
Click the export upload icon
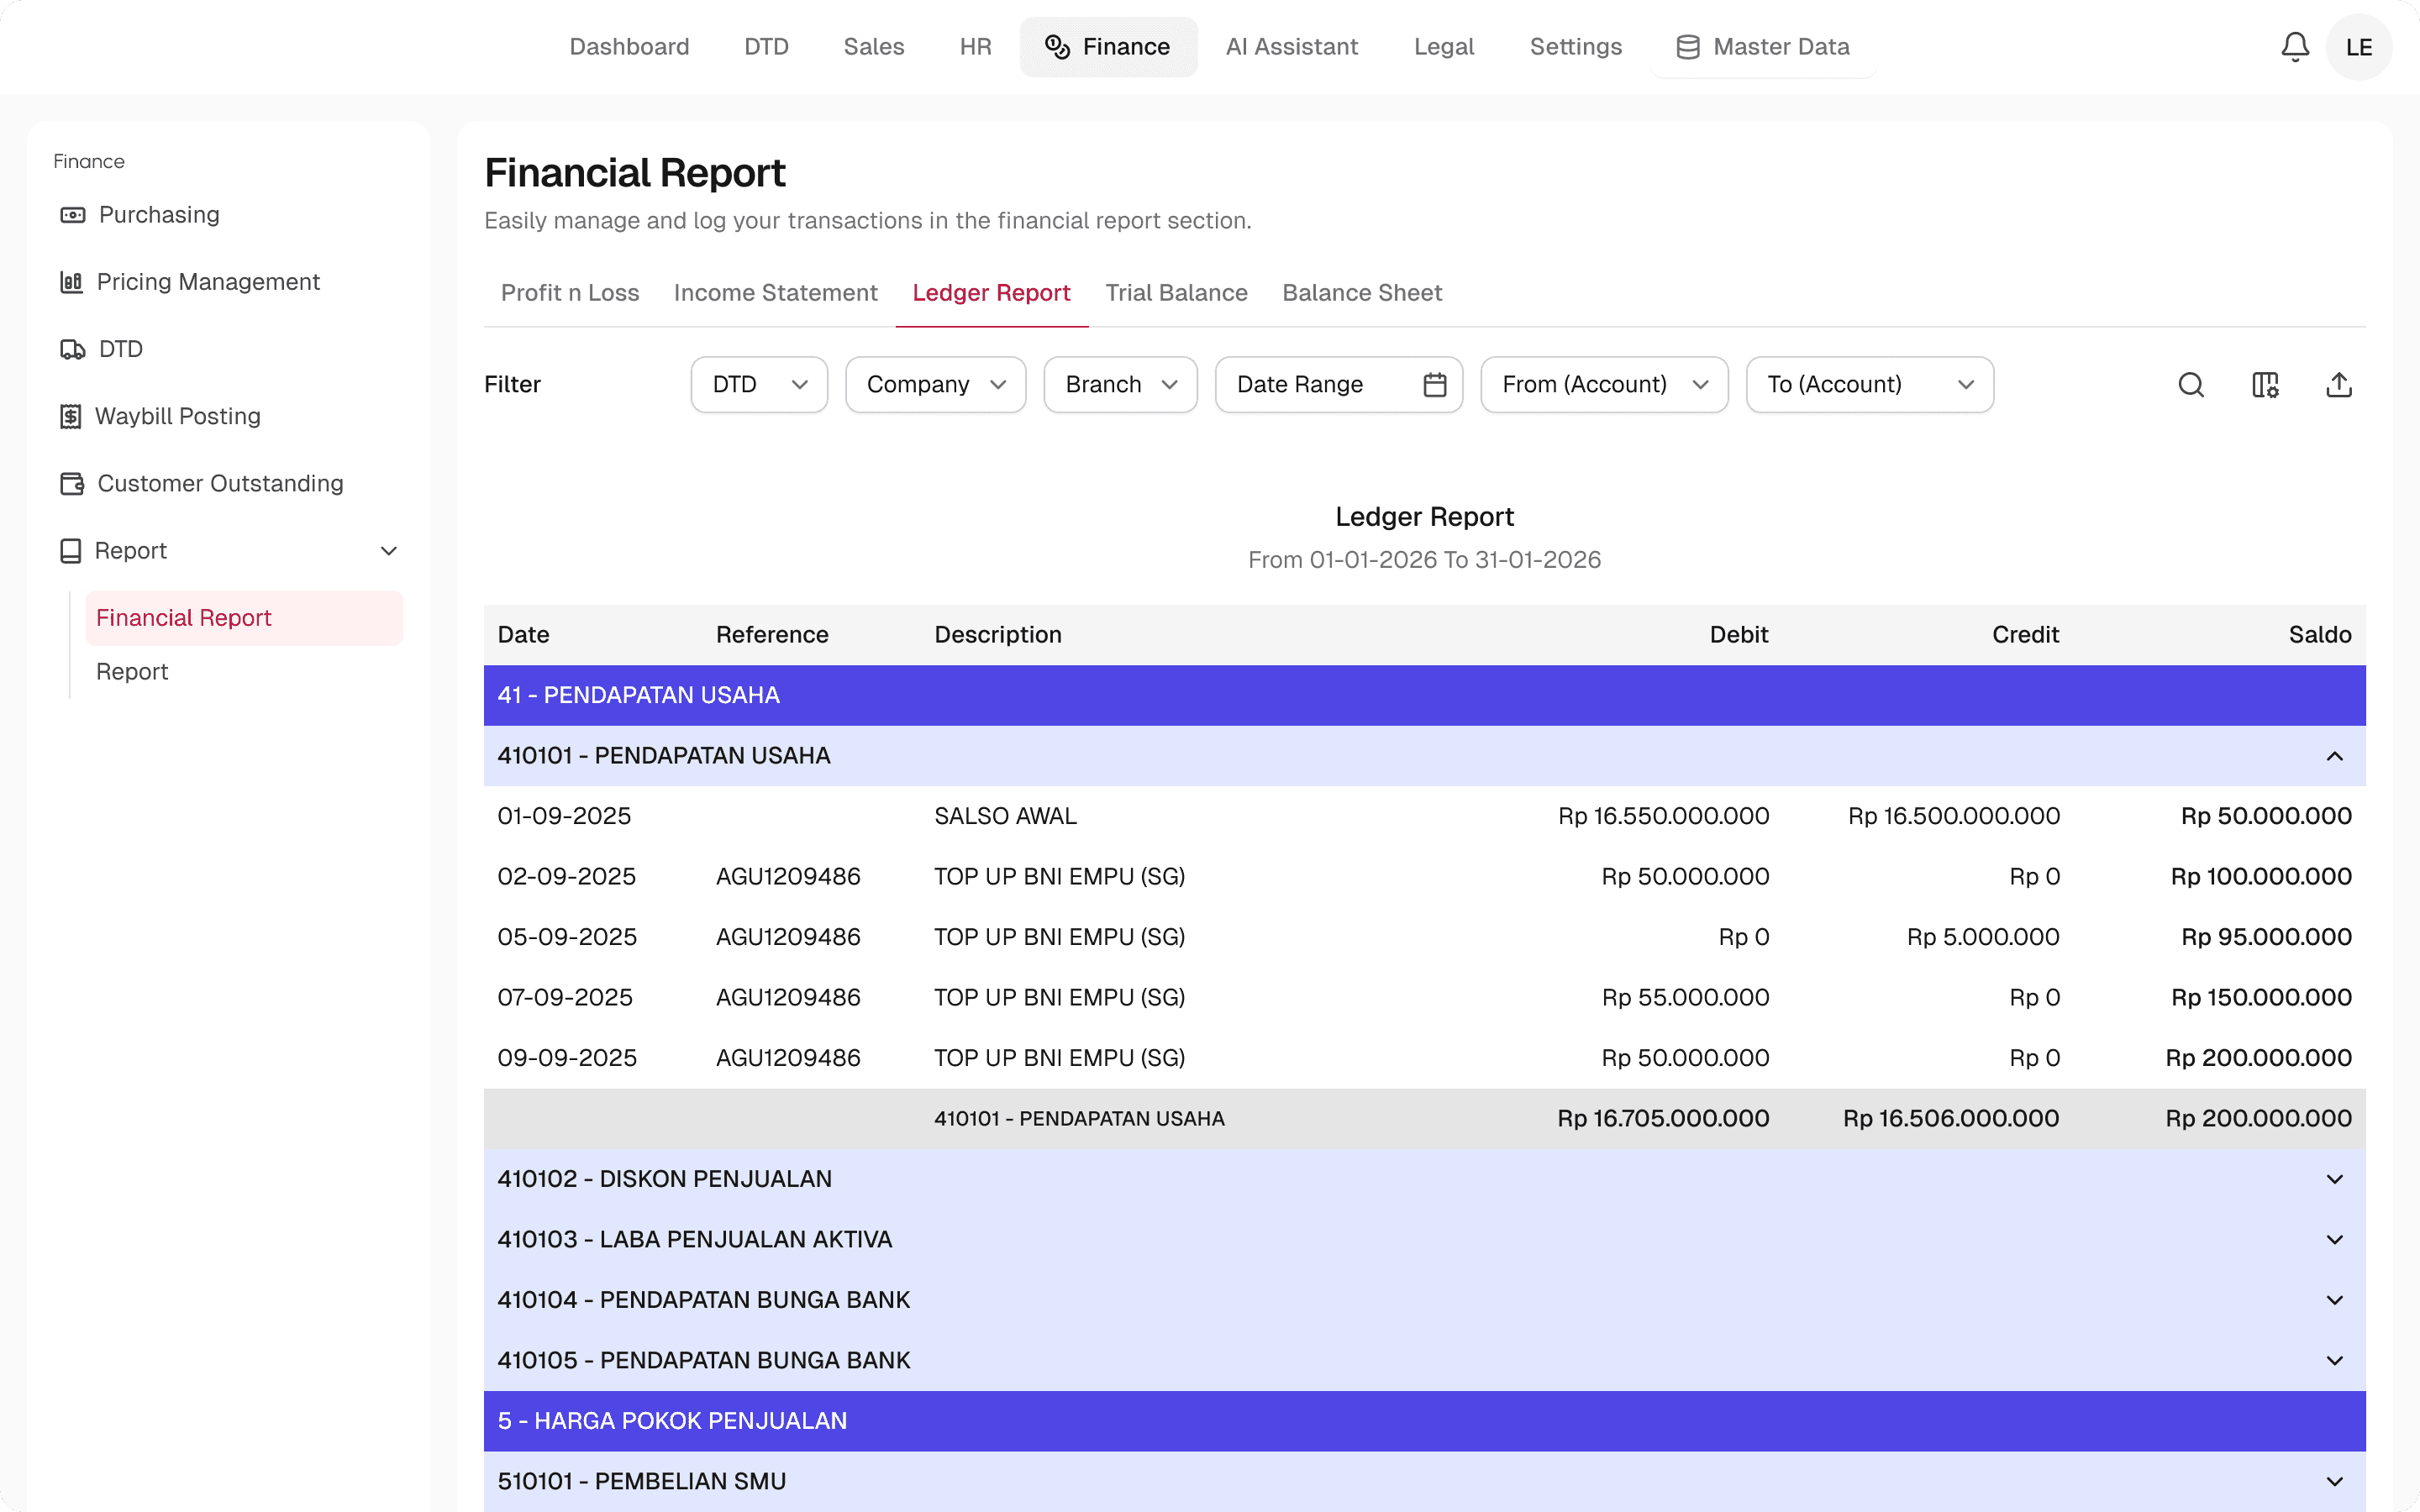tap(2339, 385)
